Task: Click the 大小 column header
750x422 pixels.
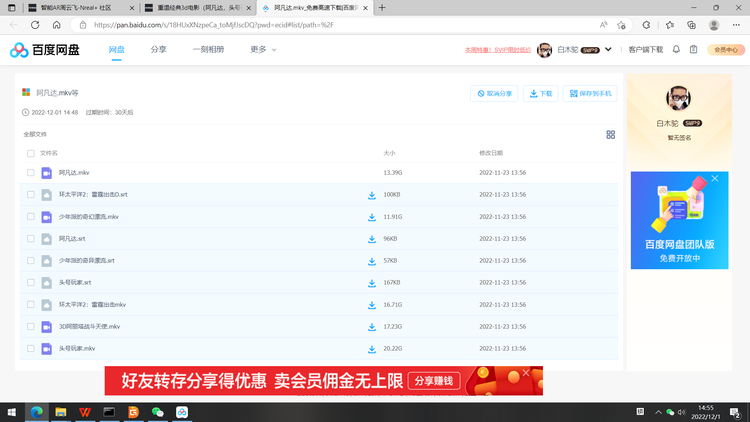Action: [x=389, y=153]
